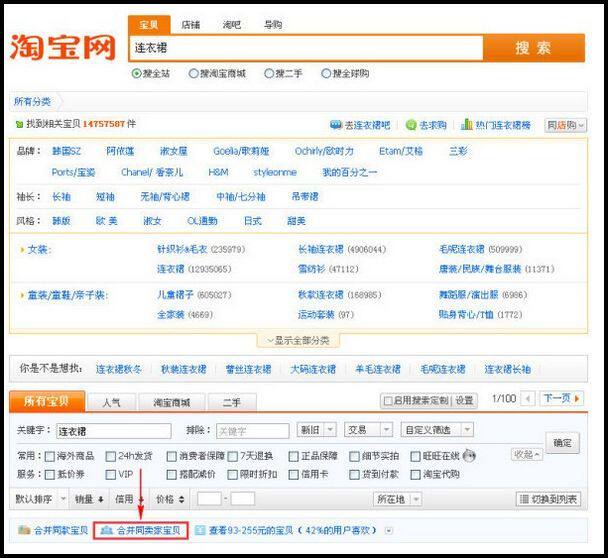This screenshot has width=608, height=558.
Task: Select the 人气 results tab
Action: point(112,403)
